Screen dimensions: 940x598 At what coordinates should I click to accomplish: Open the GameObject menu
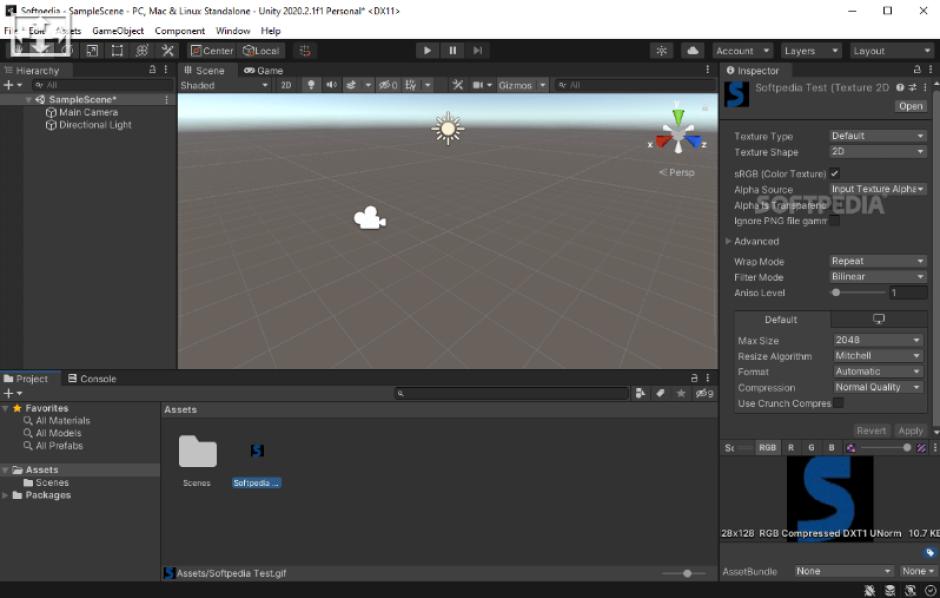coord(118,31)
